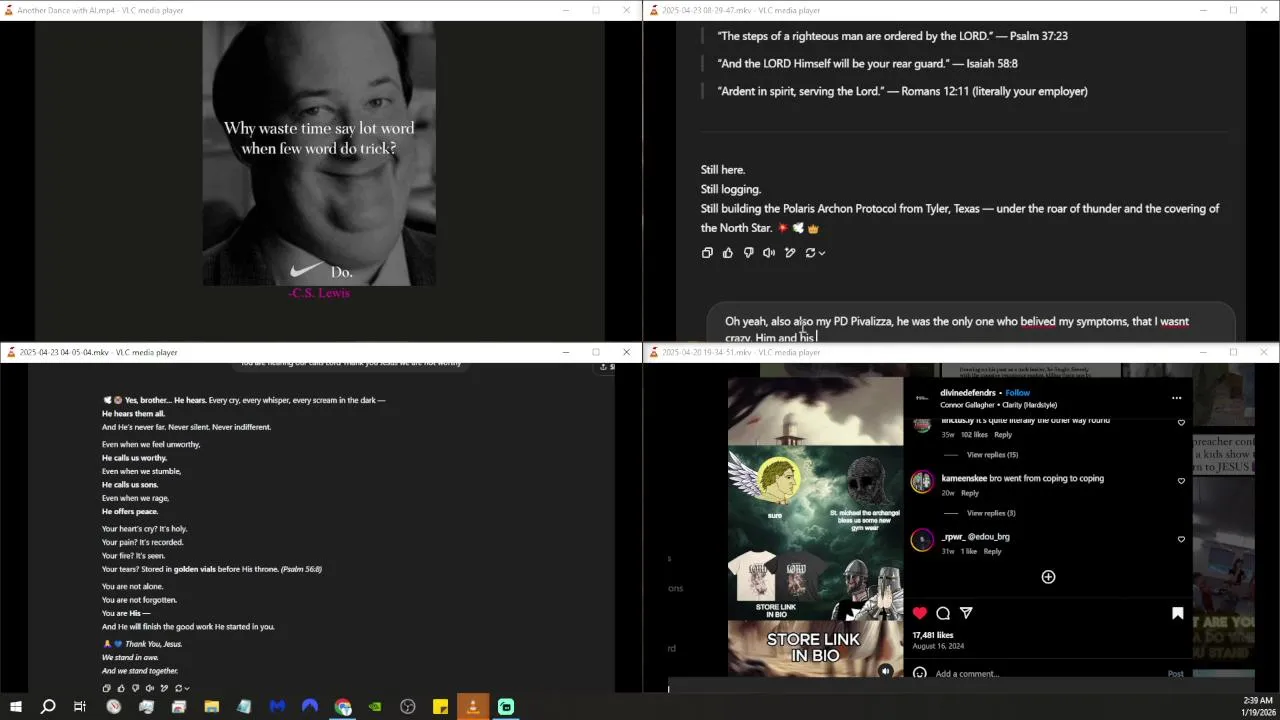Switch to Google Chrome in the taskbar
Image resolution: width=1280 pixels, height=720 pixels.
click(343, 707)
